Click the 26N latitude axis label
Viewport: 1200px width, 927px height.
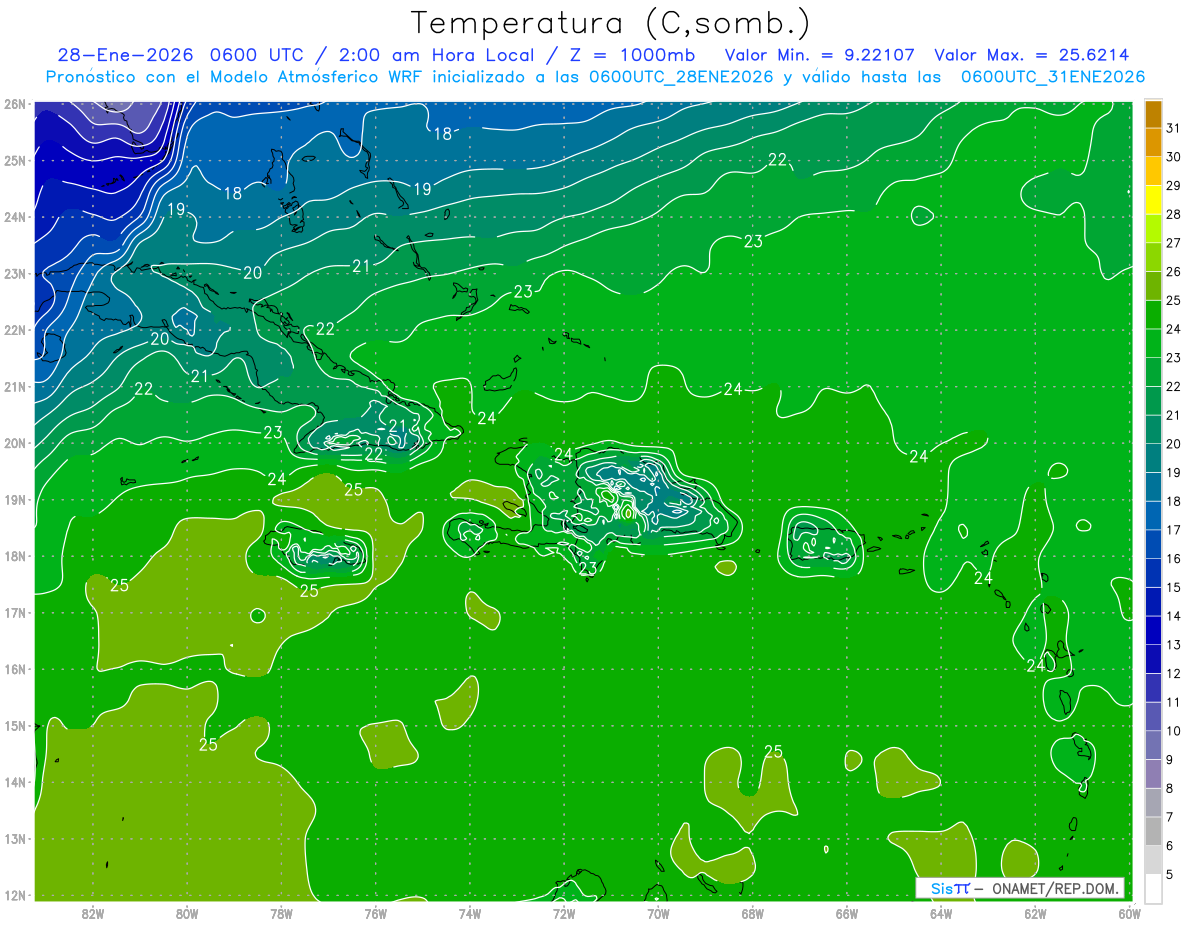tap(15, 104)
